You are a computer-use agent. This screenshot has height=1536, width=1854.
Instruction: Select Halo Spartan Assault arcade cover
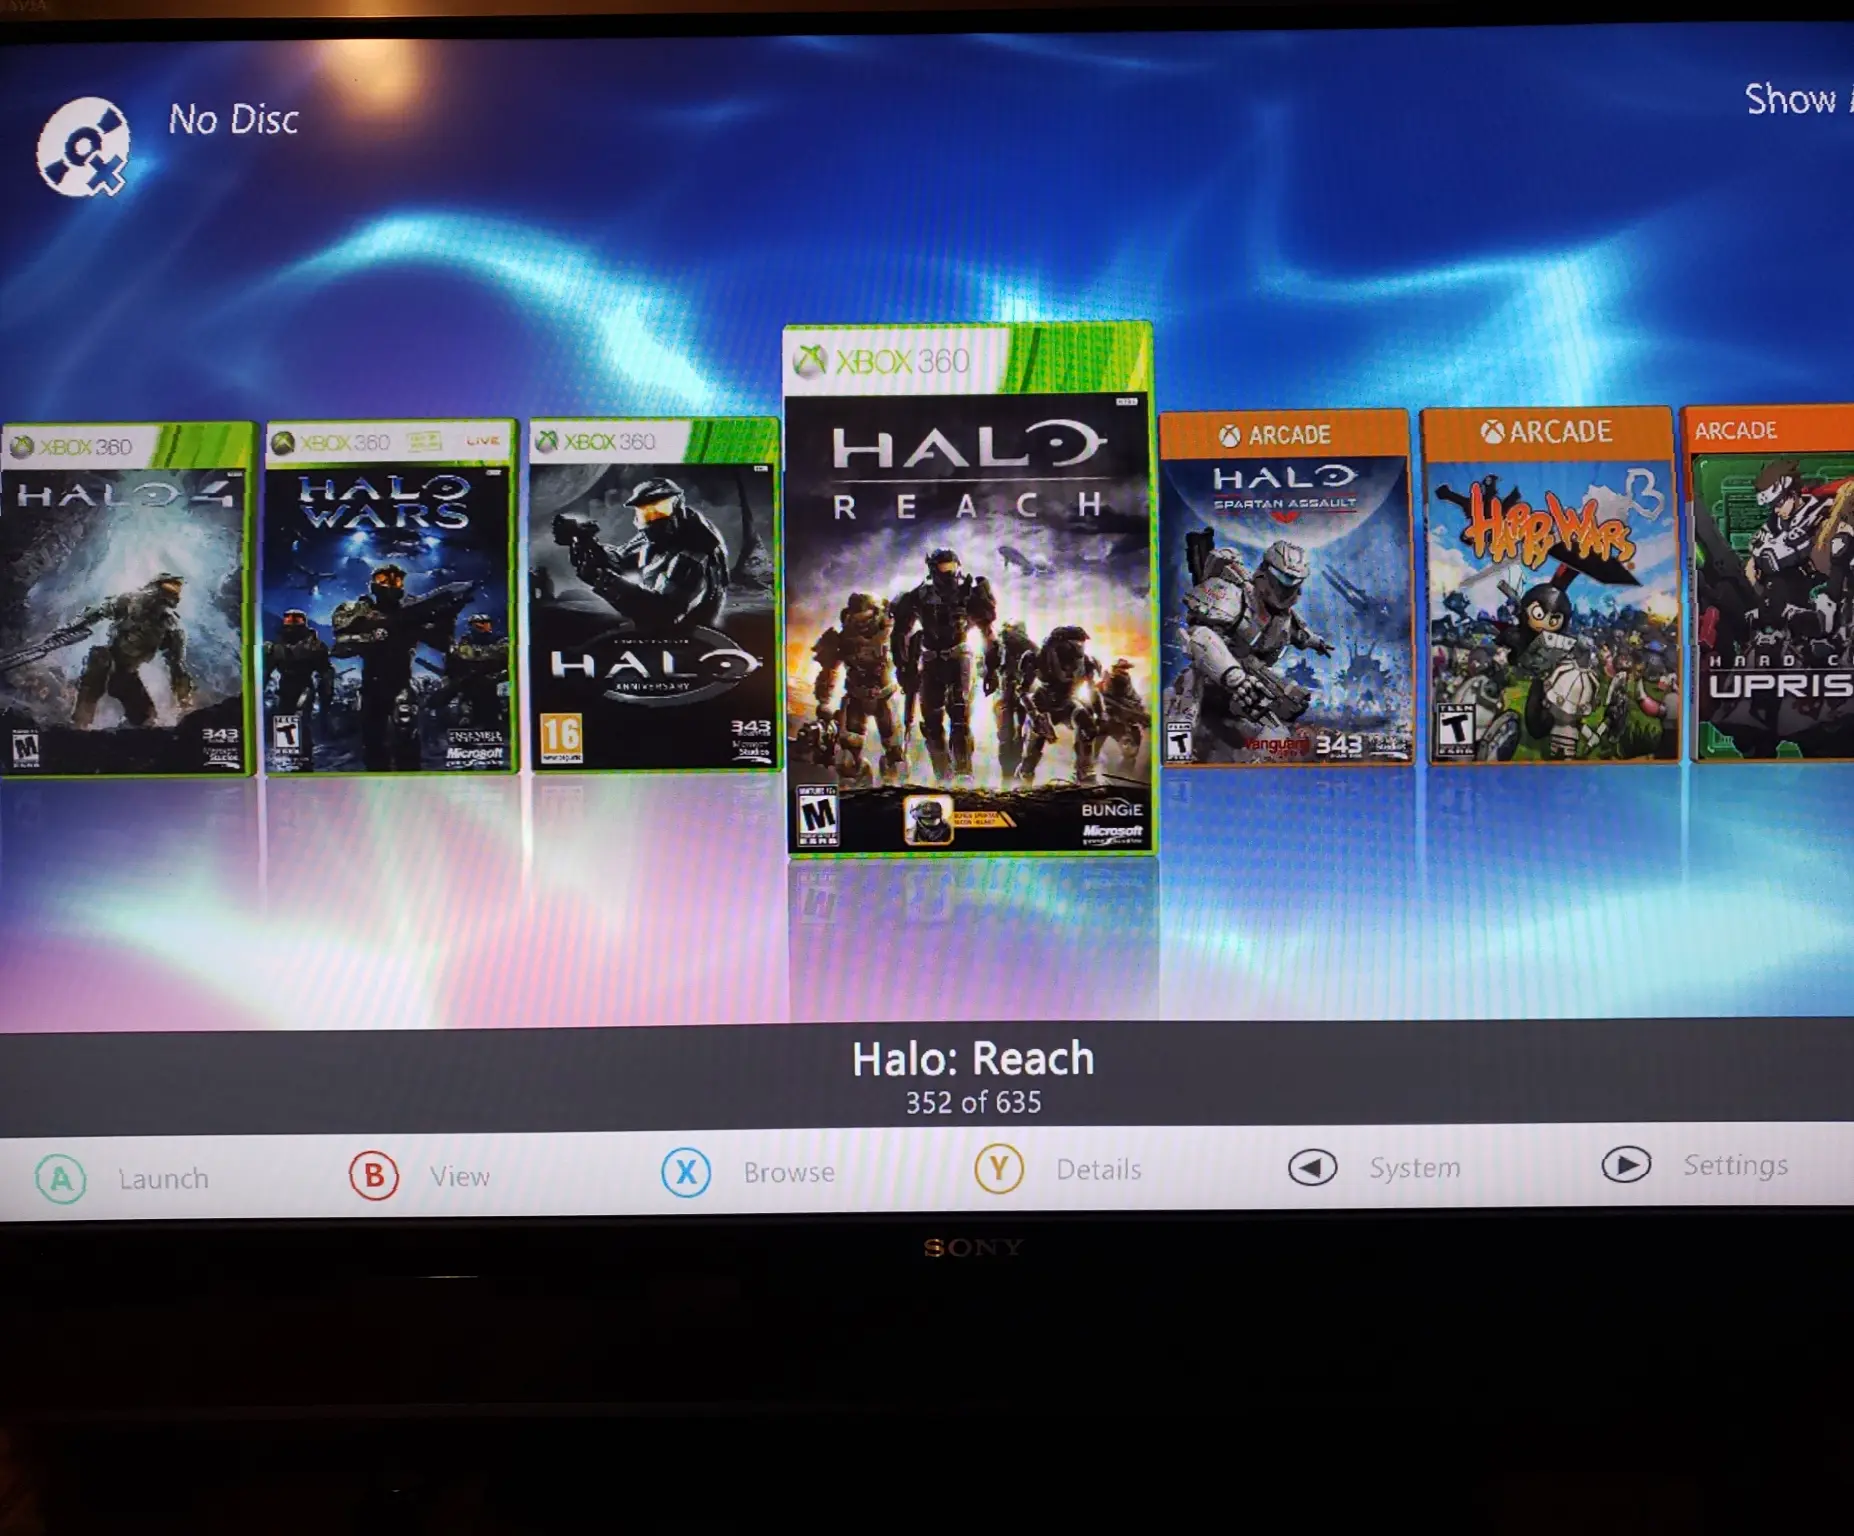coord(1285,589)
